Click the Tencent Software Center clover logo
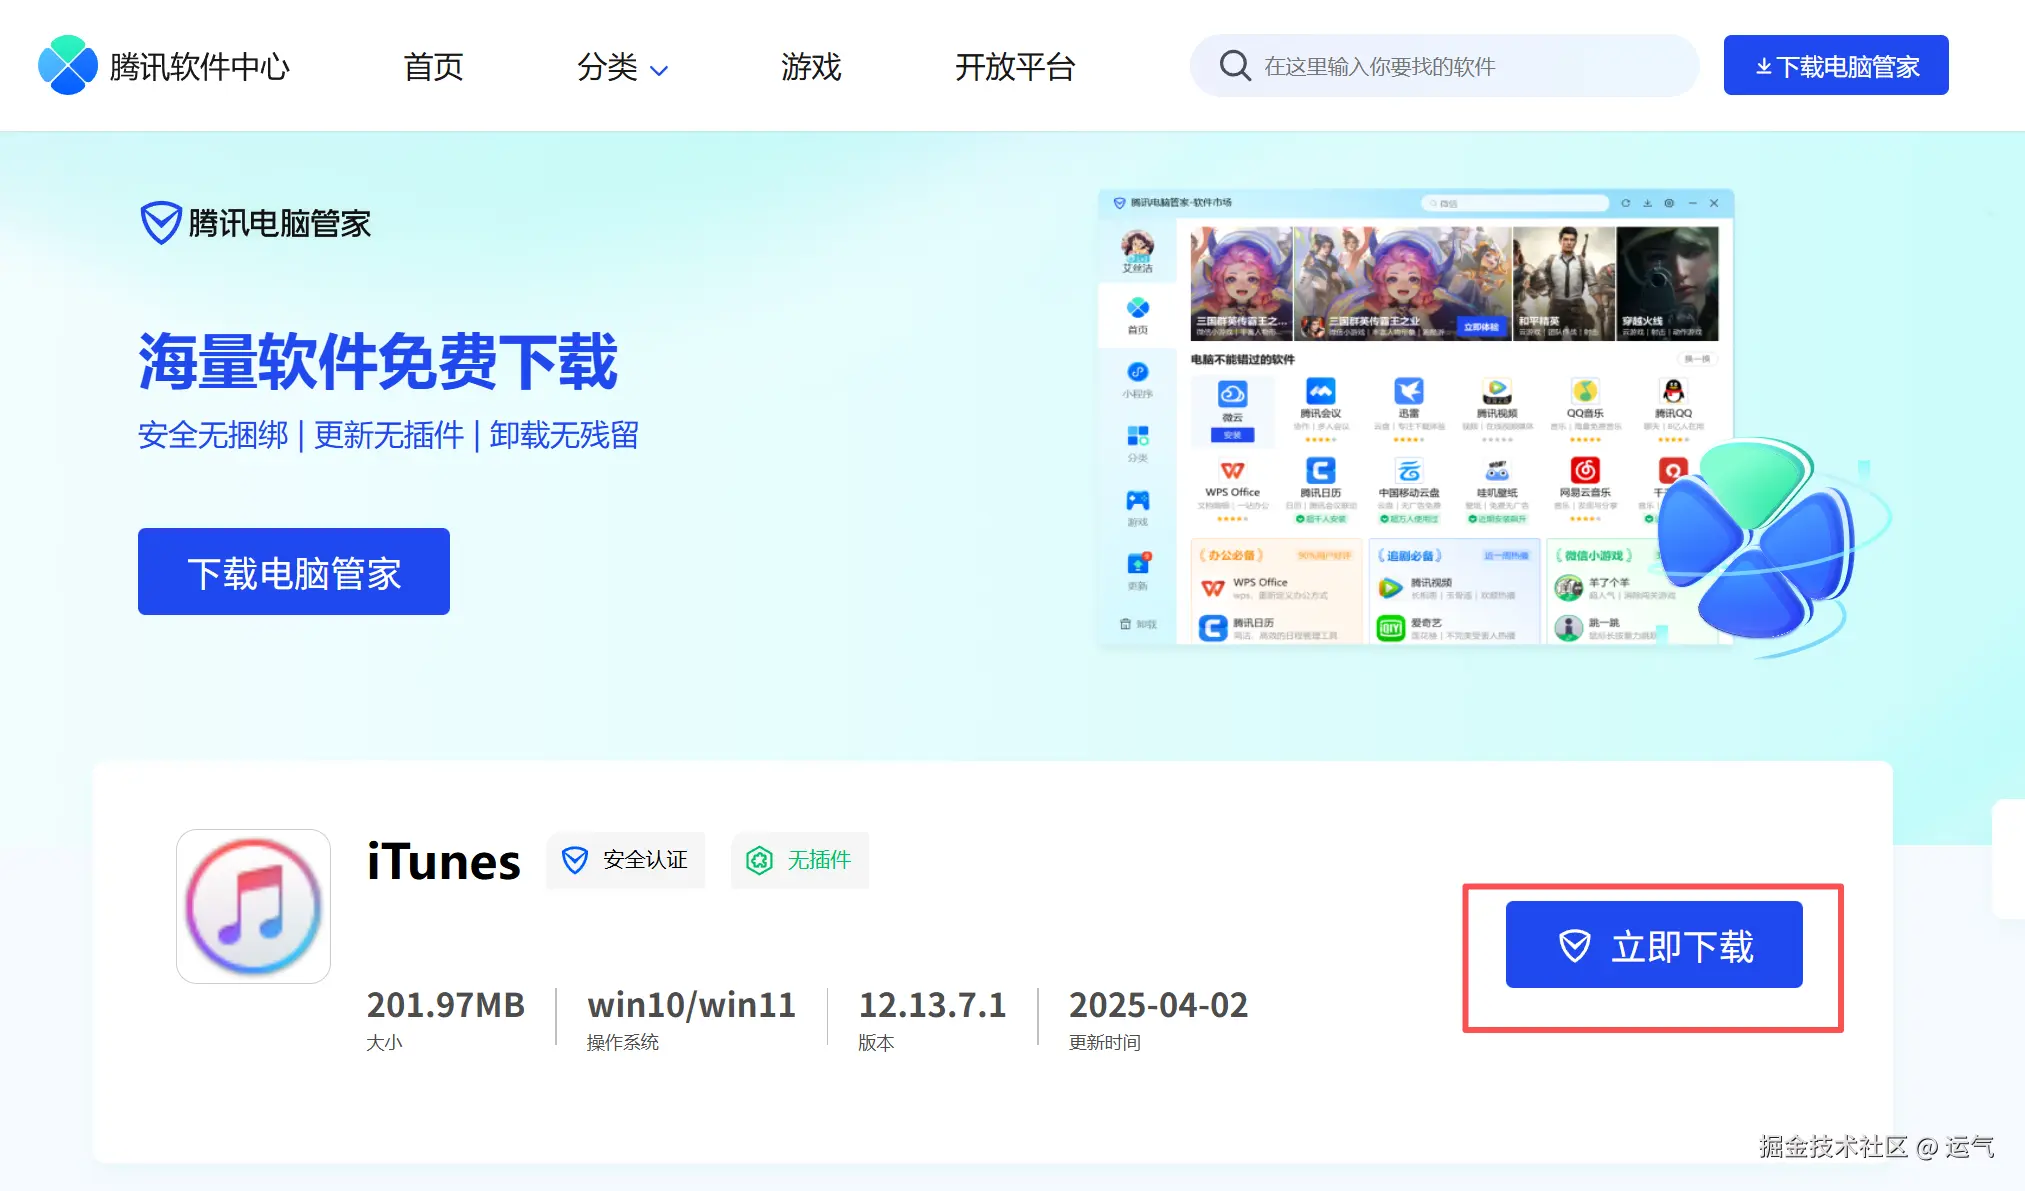Image resolution: width=2025 pixels, height=1191 pixels. (x=67, y=66)
